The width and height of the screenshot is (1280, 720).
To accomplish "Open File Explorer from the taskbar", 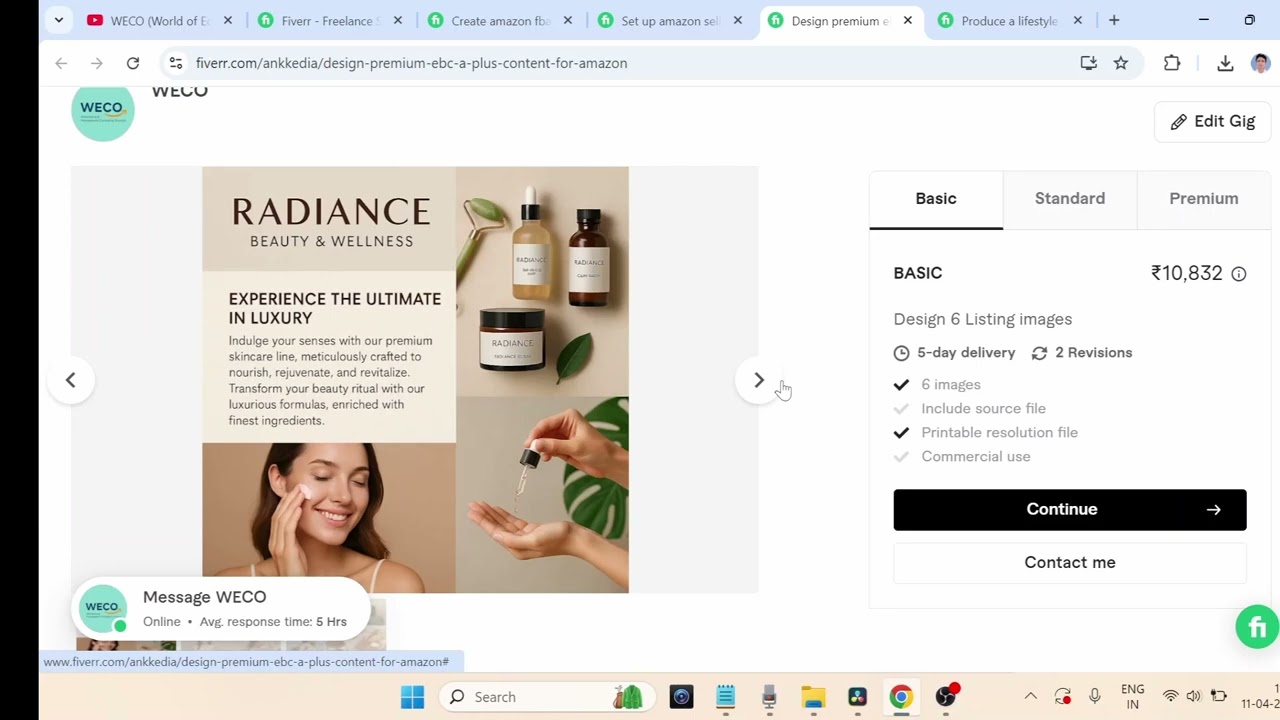I will click(x=813, y=697).
